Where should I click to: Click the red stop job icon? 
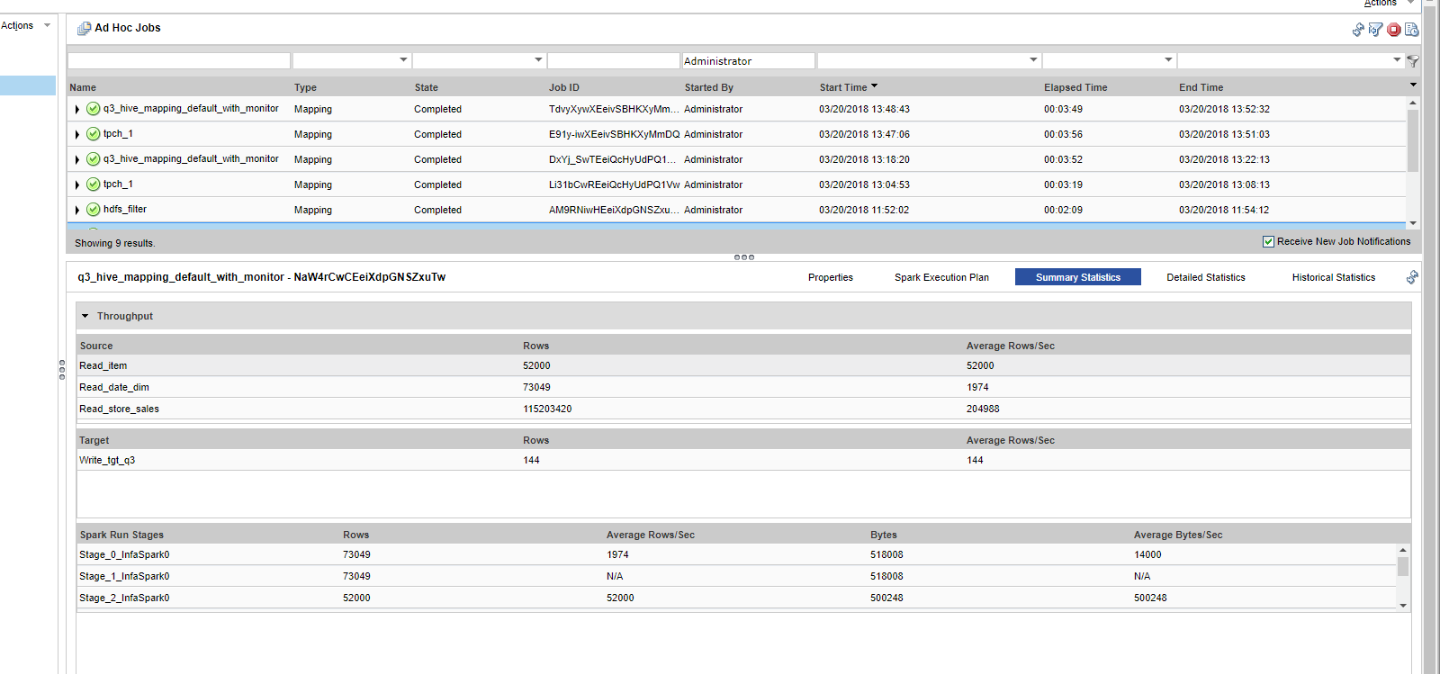click(1394, 30)
